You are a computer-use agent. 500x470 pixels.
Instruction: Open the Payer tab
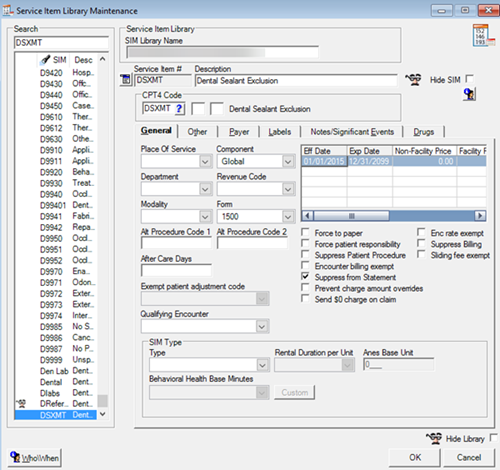pos(239,132)
